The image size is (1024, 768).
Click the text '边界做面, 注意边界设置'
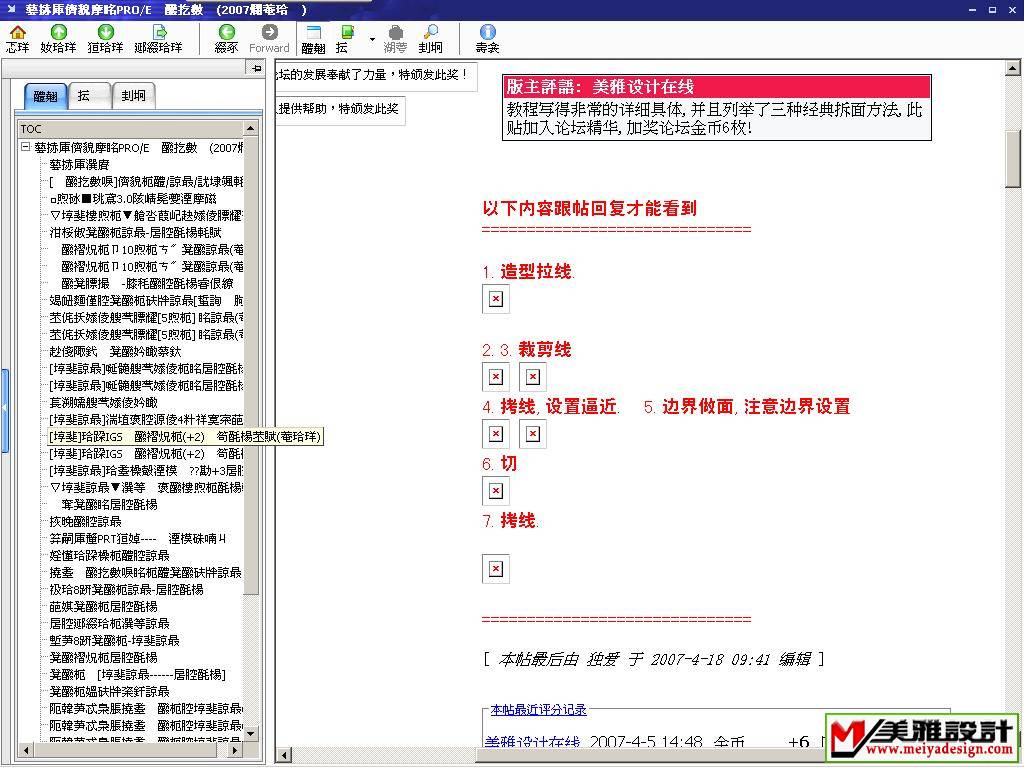coord(756,407)
